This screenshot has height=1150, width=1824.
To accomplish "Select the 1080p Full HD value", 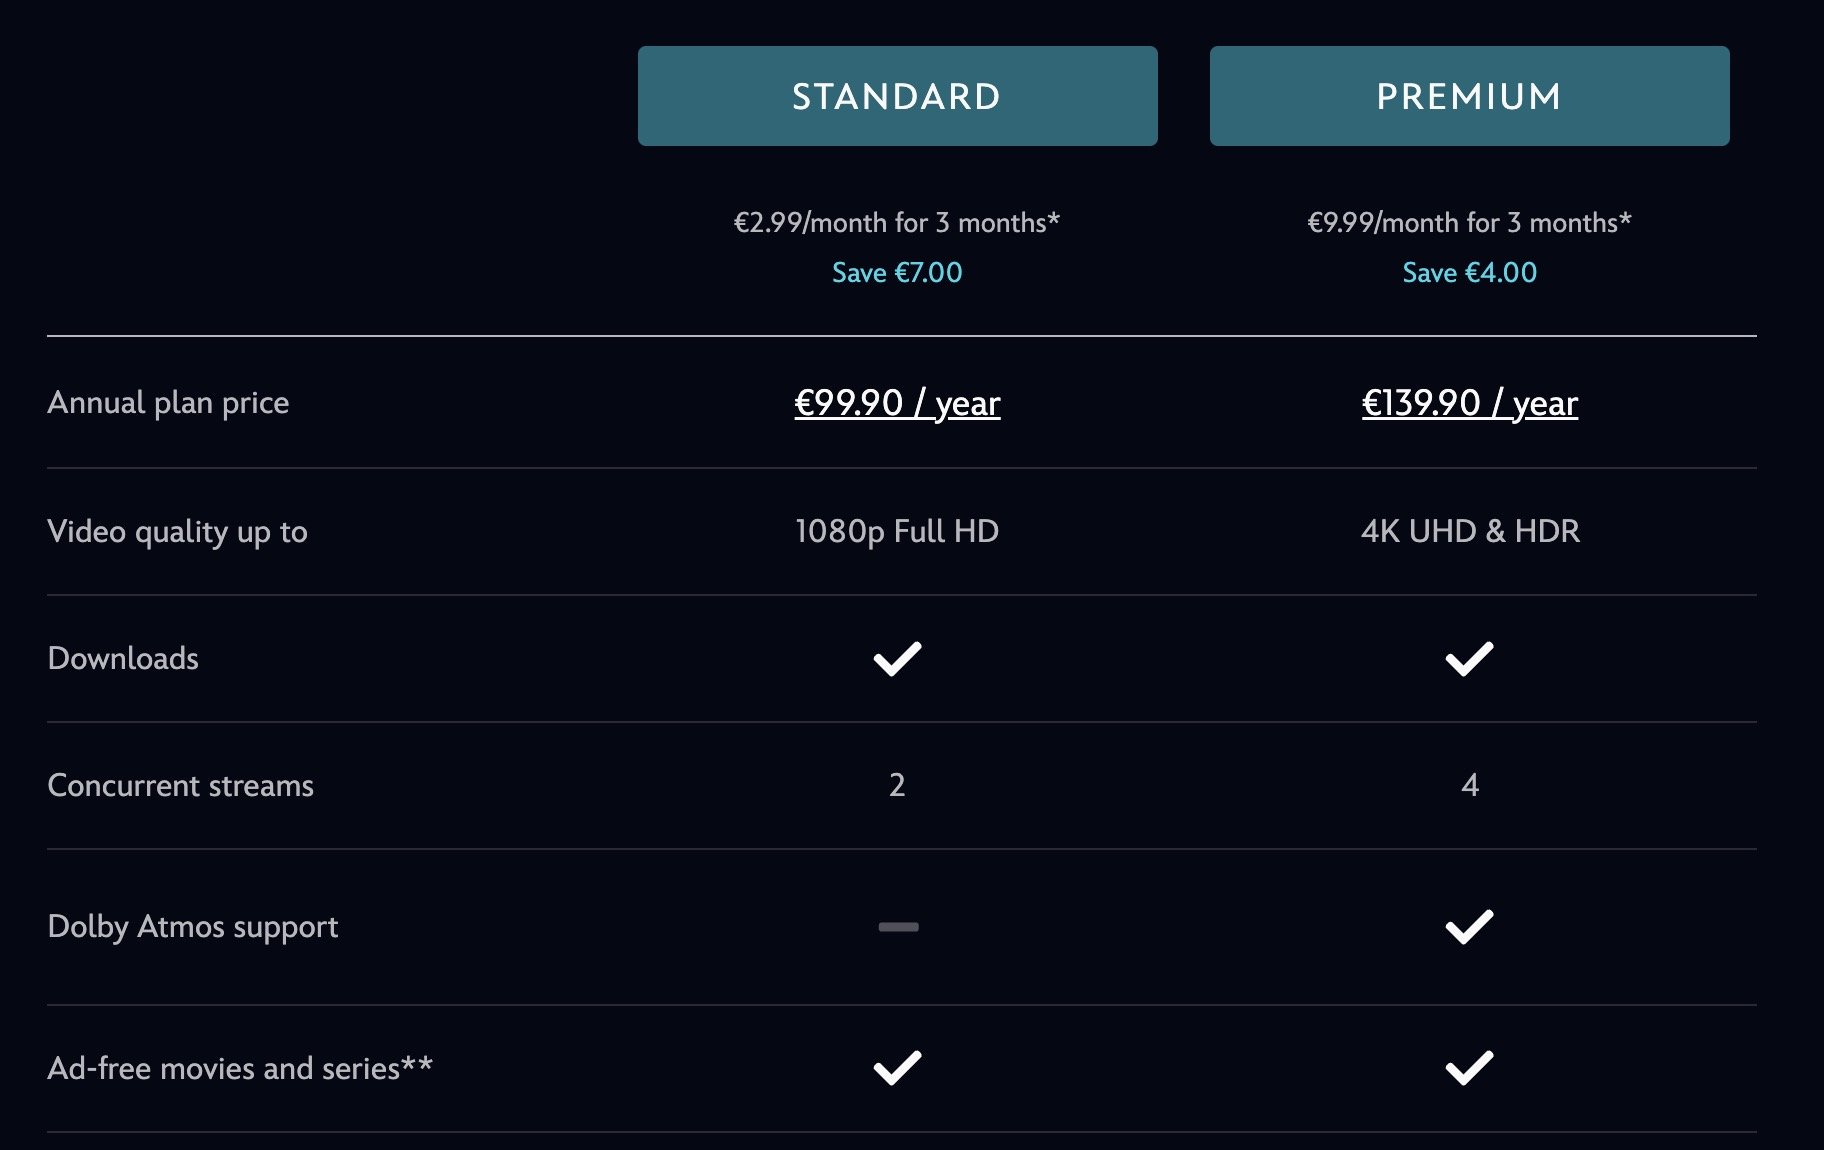I will [897, 531].
